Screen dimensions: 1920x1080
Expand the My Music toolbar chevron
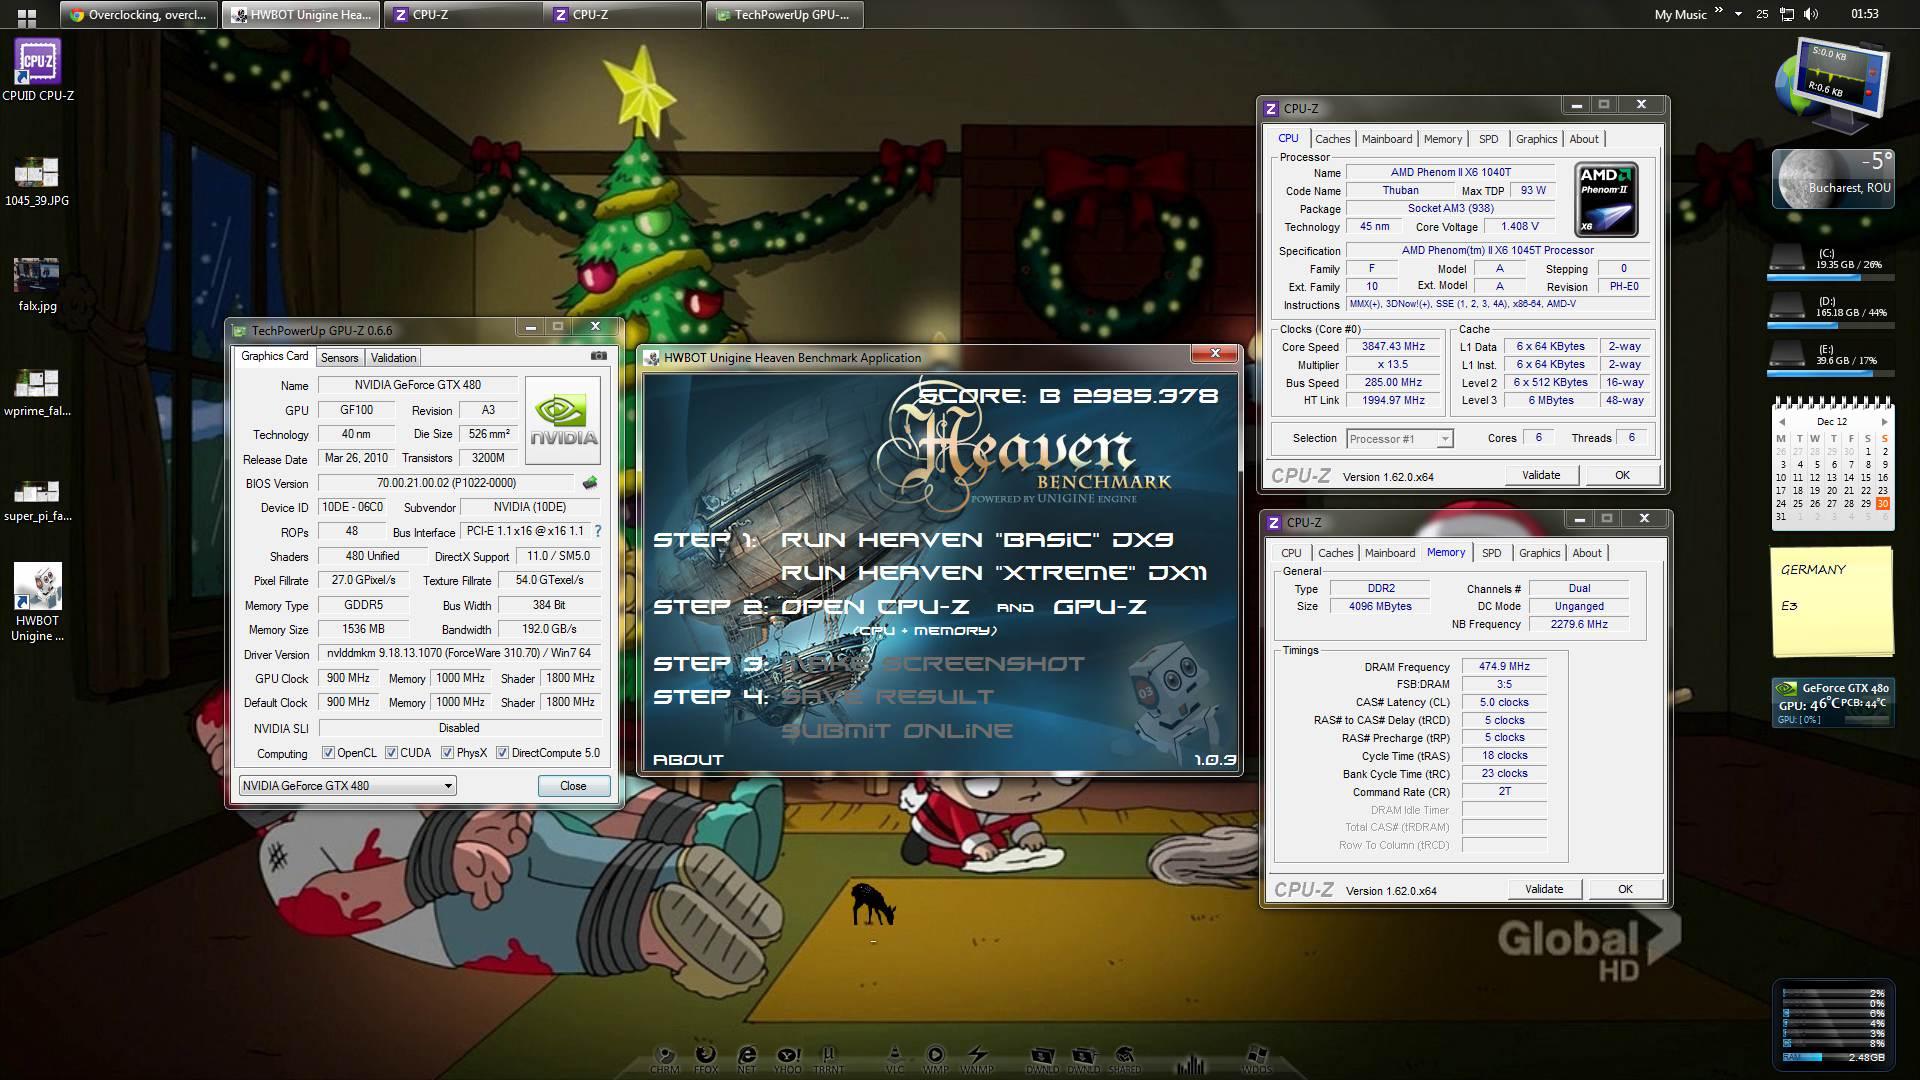pos(1719,11)
